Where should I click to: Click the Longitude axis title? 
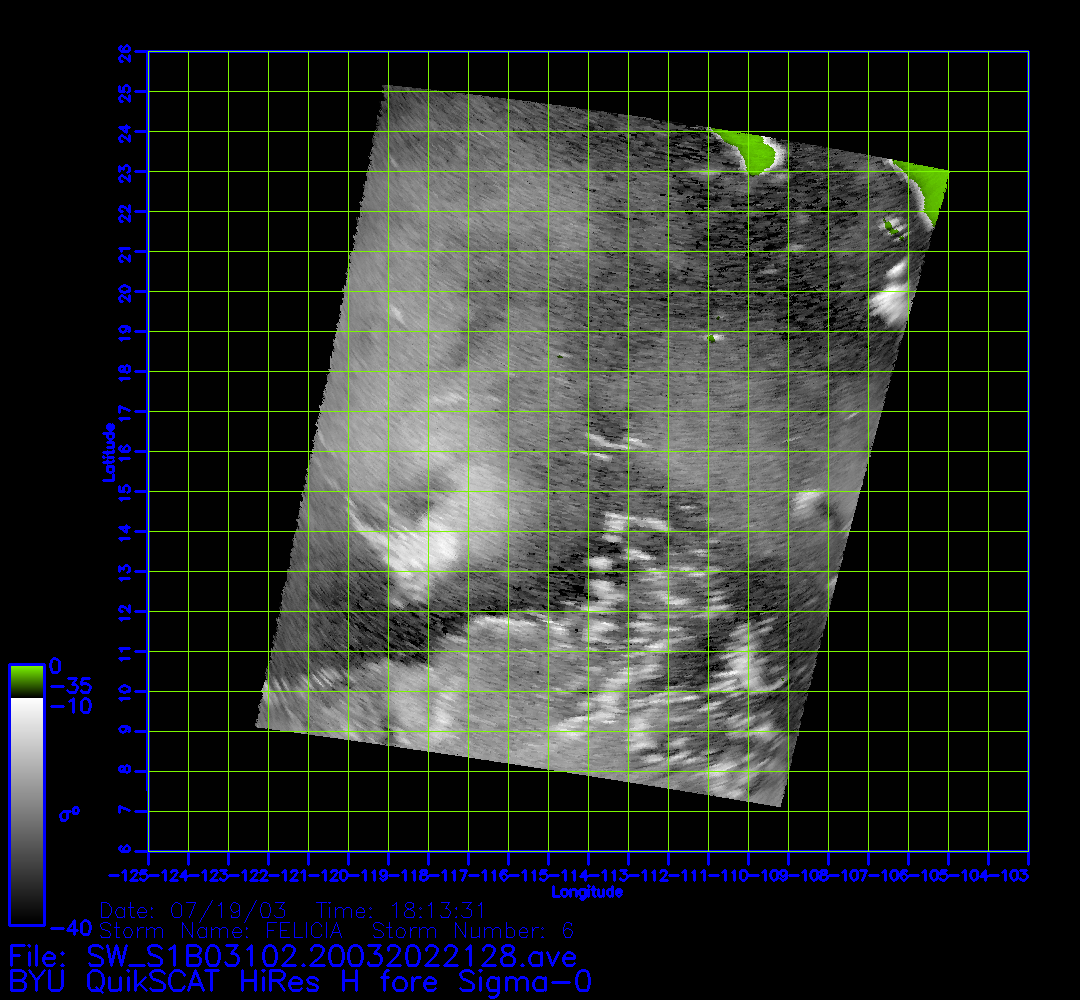[587, 891]
